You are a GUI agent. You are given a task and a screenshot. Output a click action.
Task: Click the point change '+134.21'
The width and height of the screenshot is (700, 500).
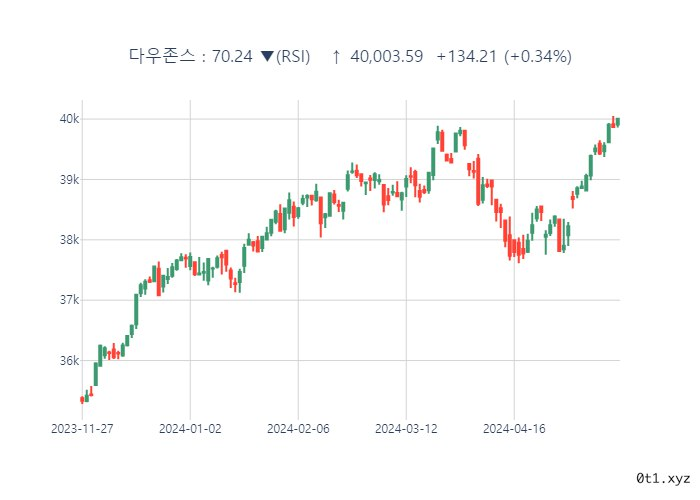(x=467, y=56)
